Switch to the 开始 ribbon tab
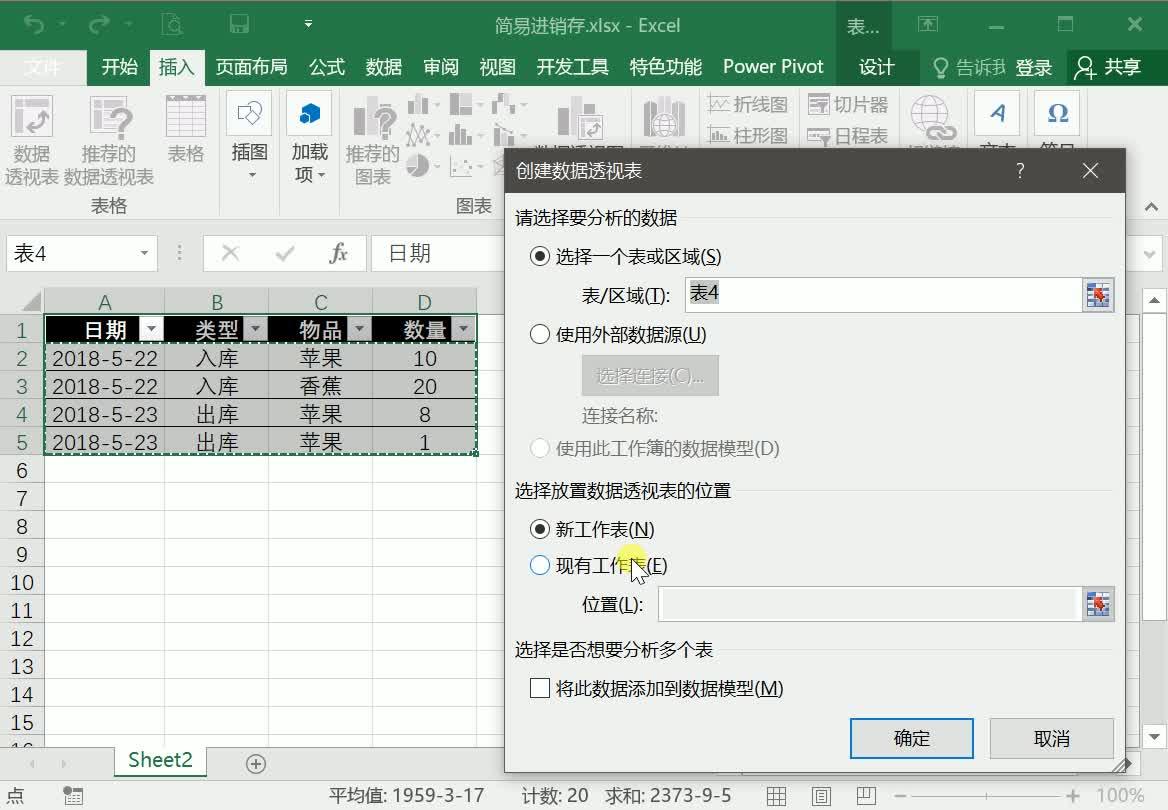This screenshot has width=1168, height=810. point(118,66)
